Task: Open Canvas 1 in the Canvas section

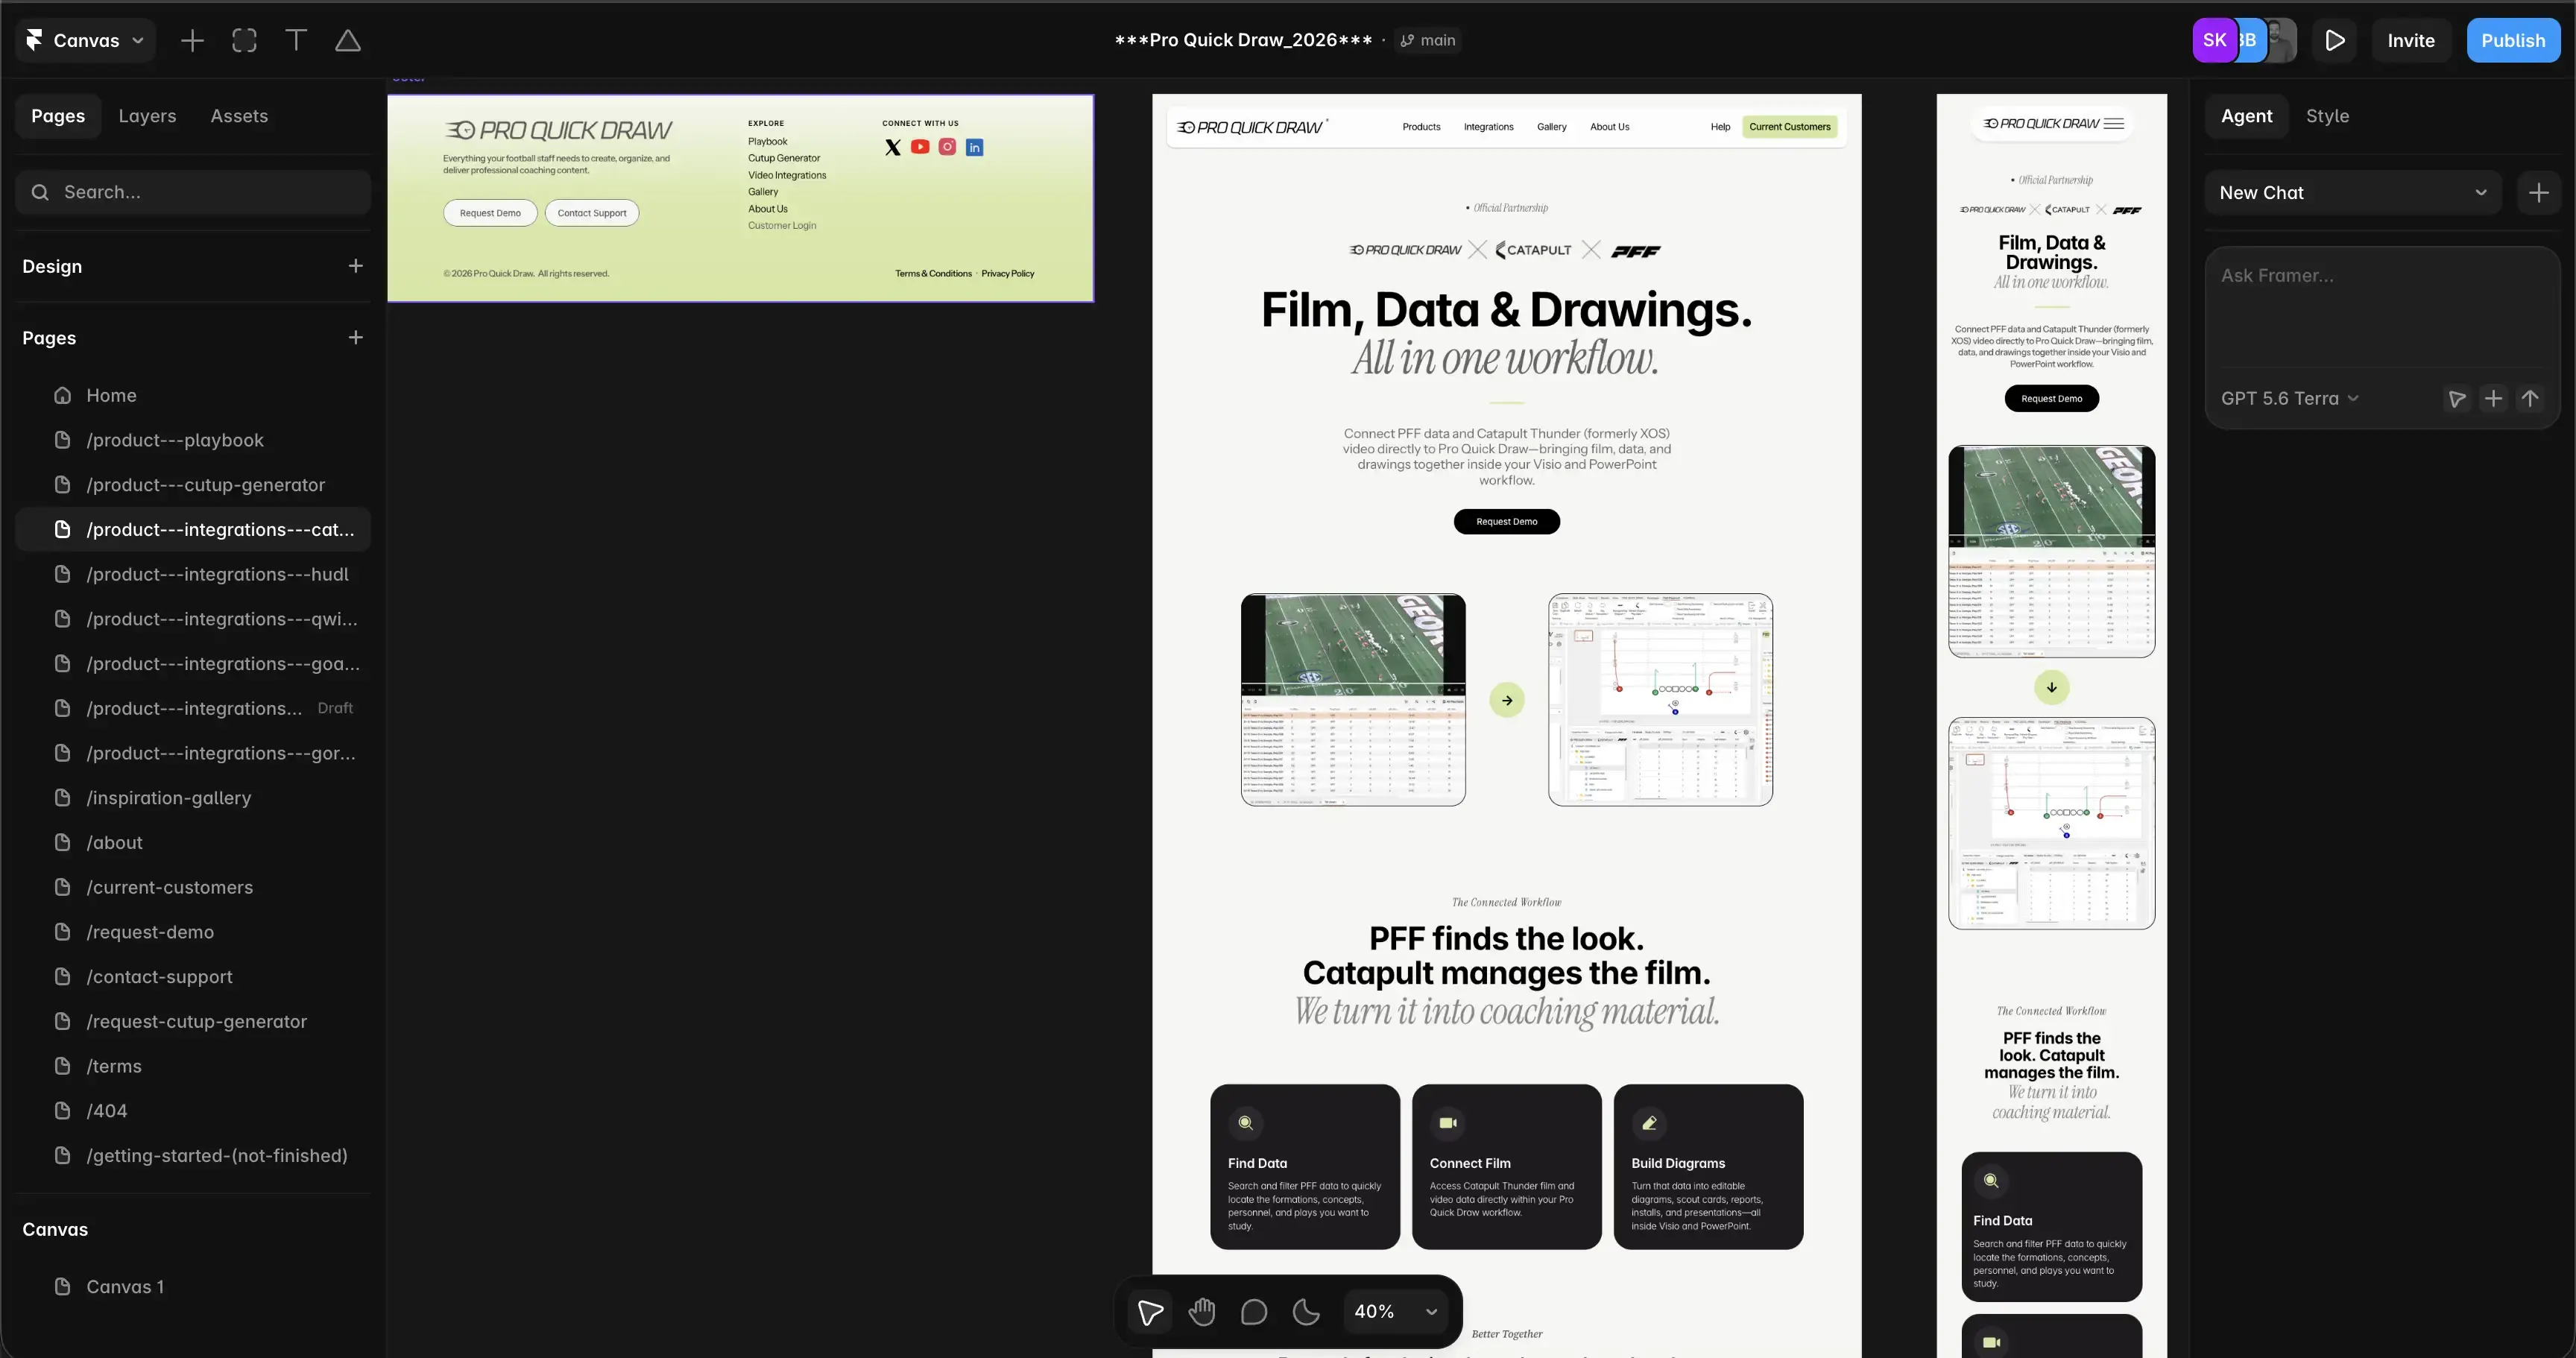Action: tap(193, 1287)
